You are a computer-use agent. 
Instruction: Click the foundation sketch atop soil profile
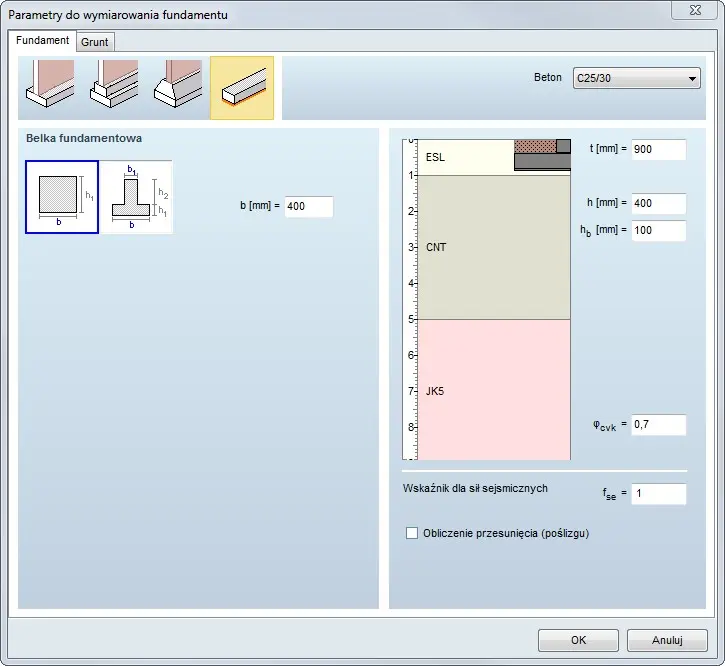(x=542, y=155)
